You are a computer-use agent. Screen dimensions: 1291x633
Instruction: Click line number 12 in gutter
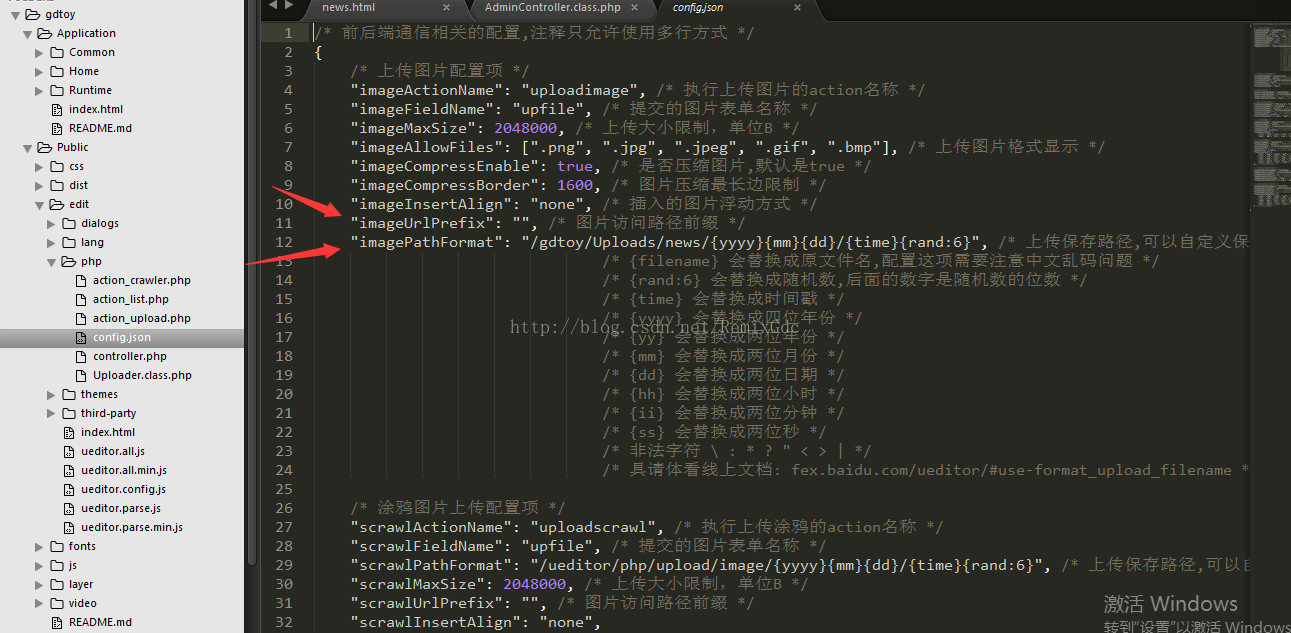(x=285, y=242)
